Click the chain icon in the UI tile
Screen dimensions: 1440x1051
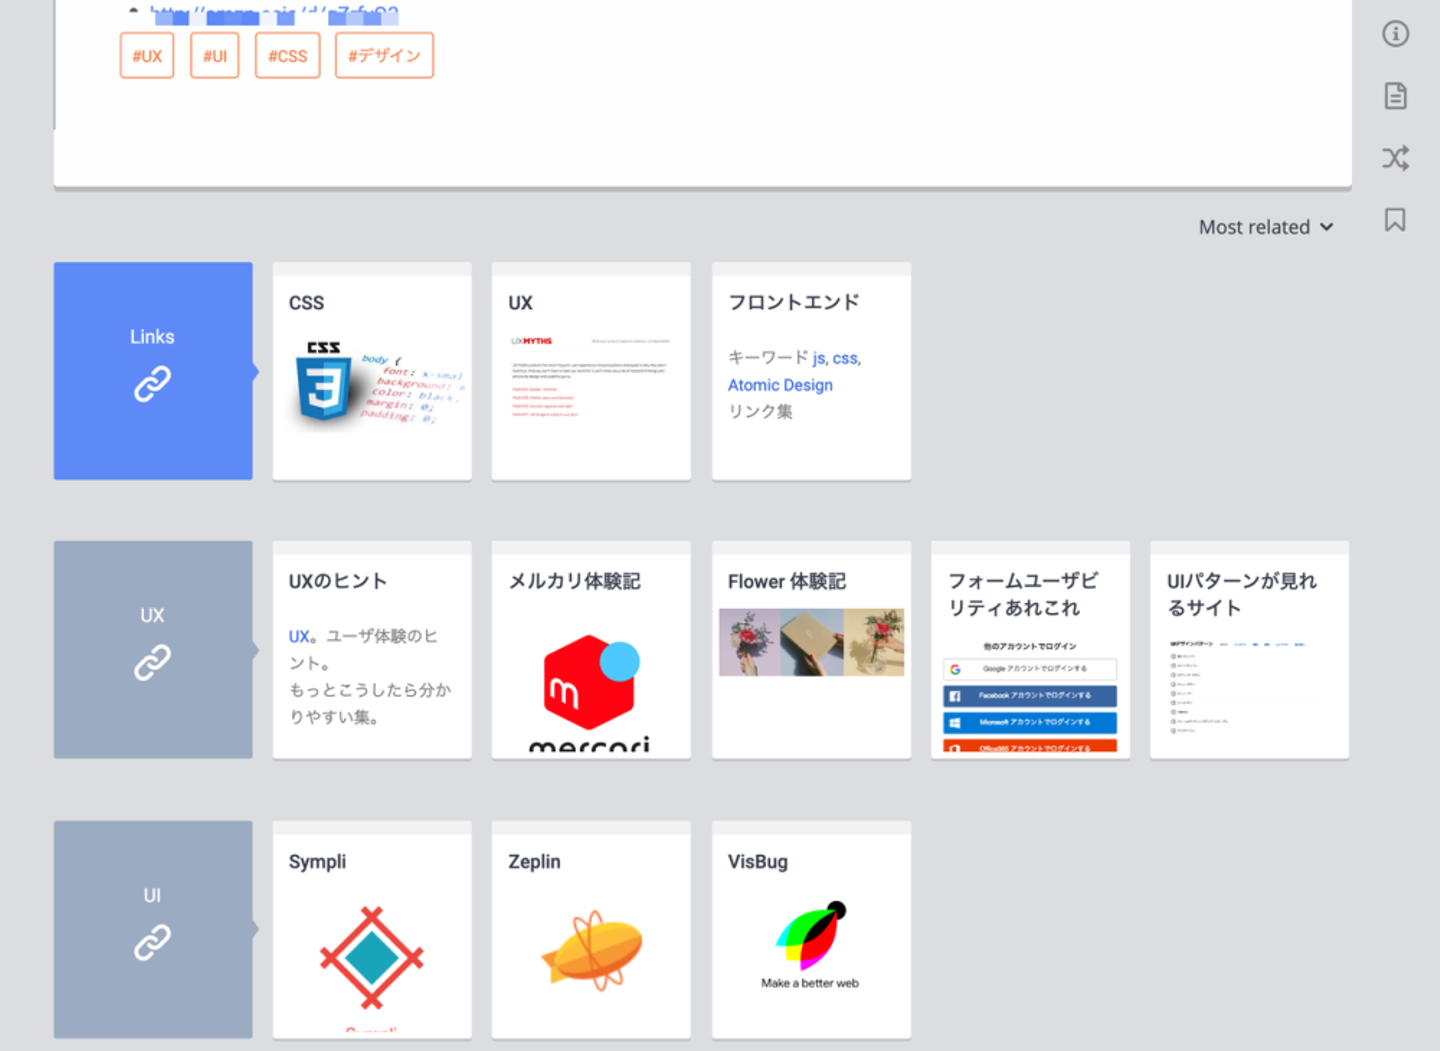pos(152,942)
